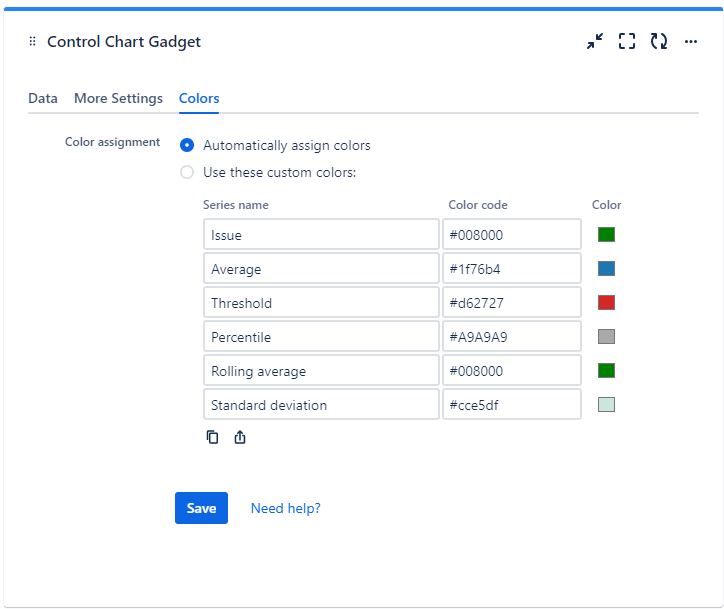Copy the color settings icon
The image size is (724, 609).
pos(212,437)
